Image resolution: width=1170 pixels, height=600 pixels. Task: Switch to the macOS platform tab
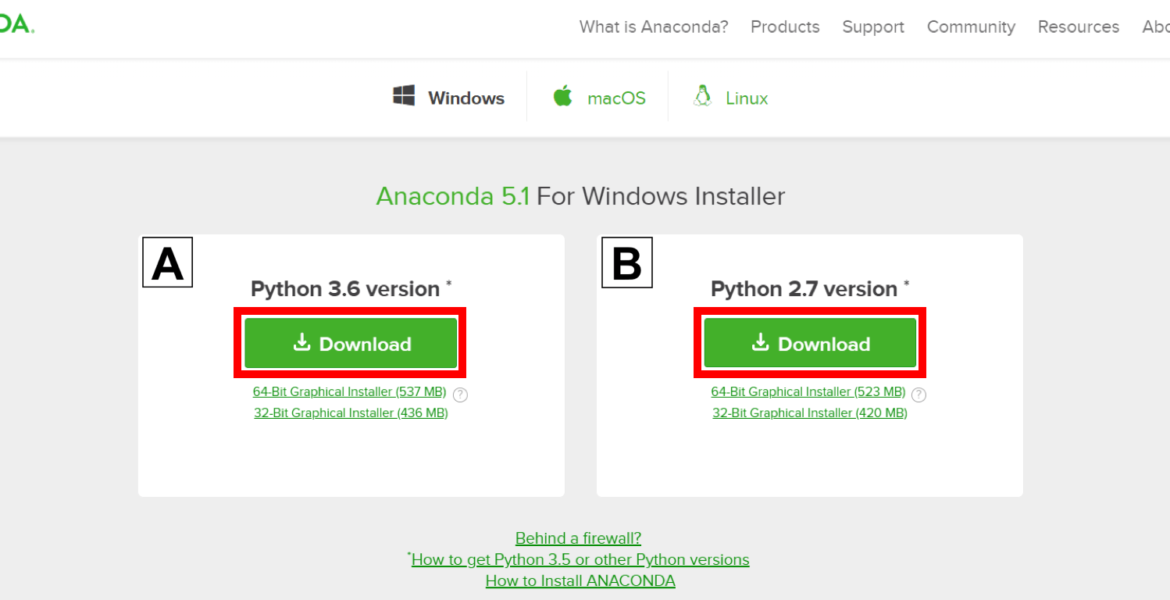tap(598, 97)
